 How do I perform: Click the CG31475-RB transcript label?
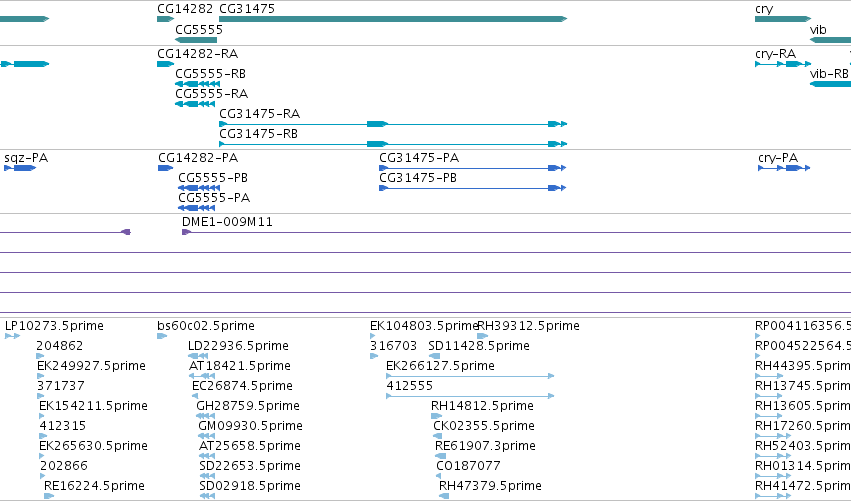coord(258,134)
